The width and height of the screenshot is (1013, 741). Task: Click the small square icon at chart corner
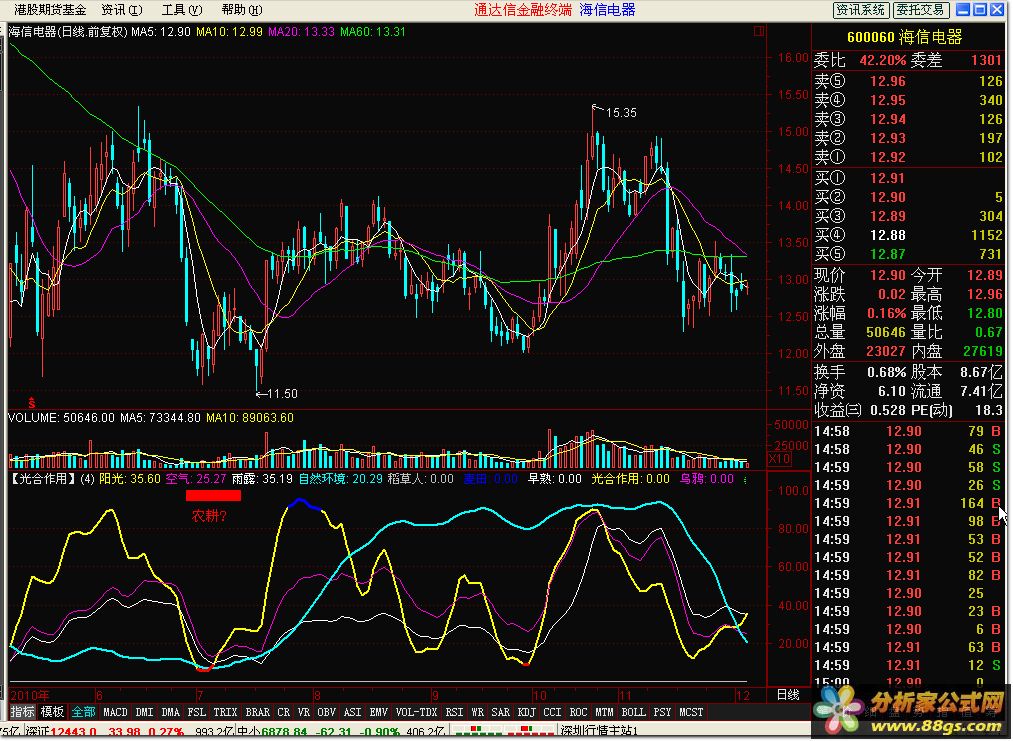[759, 31]
